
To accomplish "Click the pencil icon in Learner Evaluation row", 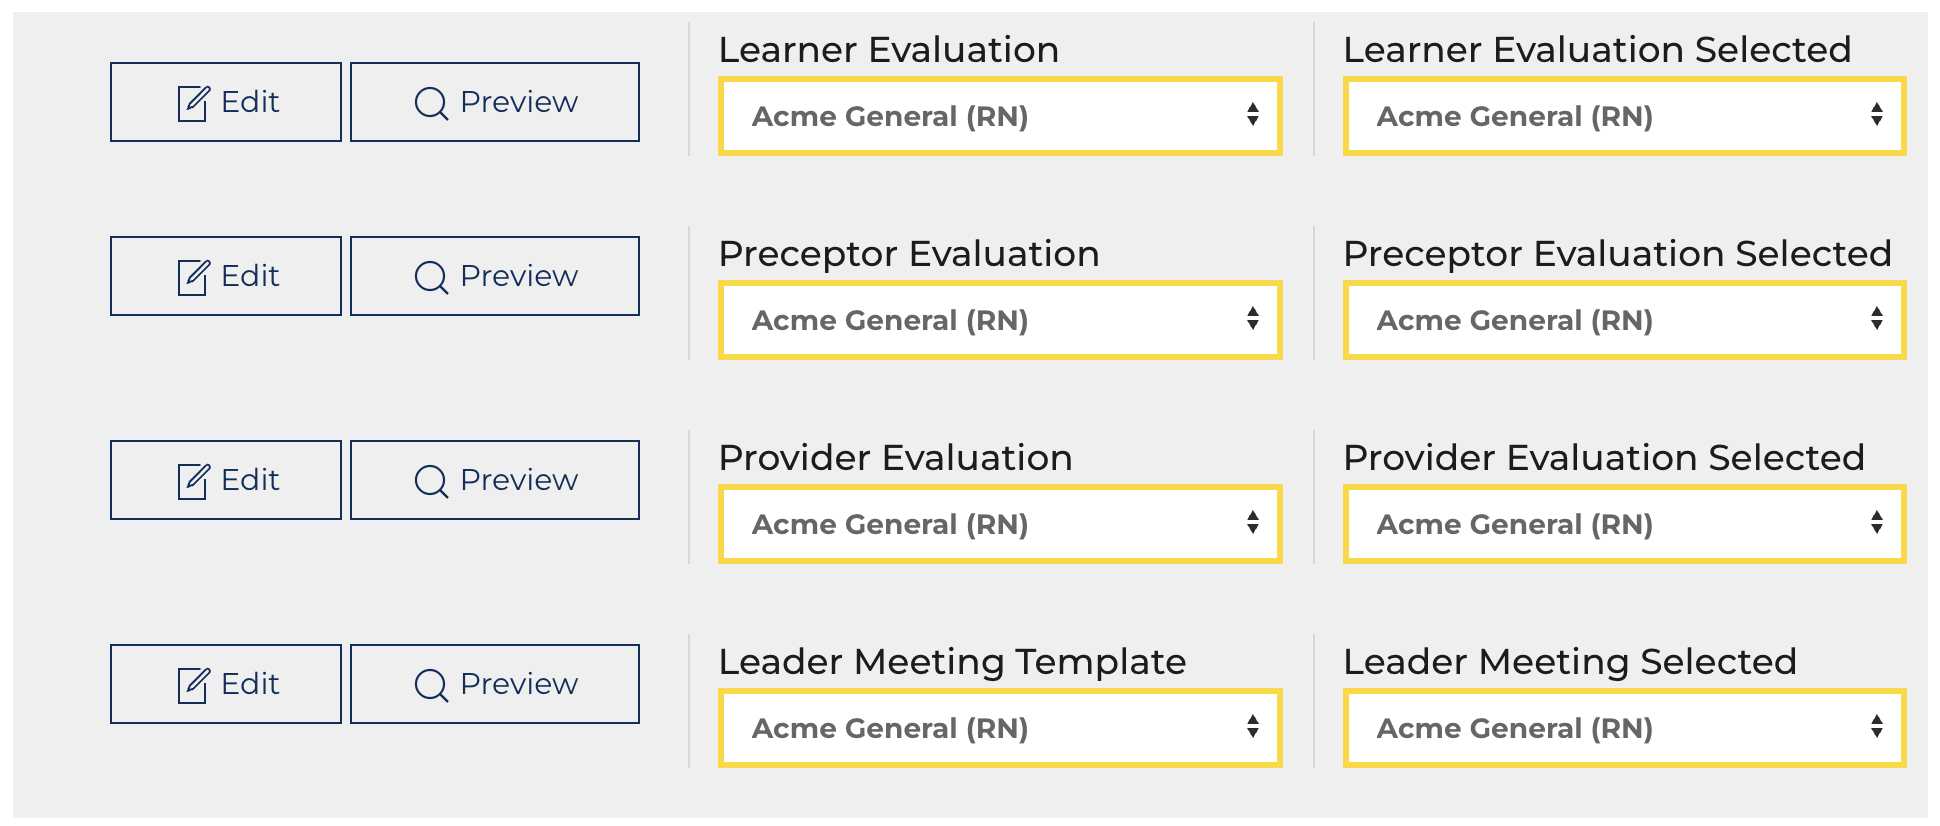I will click(x=193, y=103).
